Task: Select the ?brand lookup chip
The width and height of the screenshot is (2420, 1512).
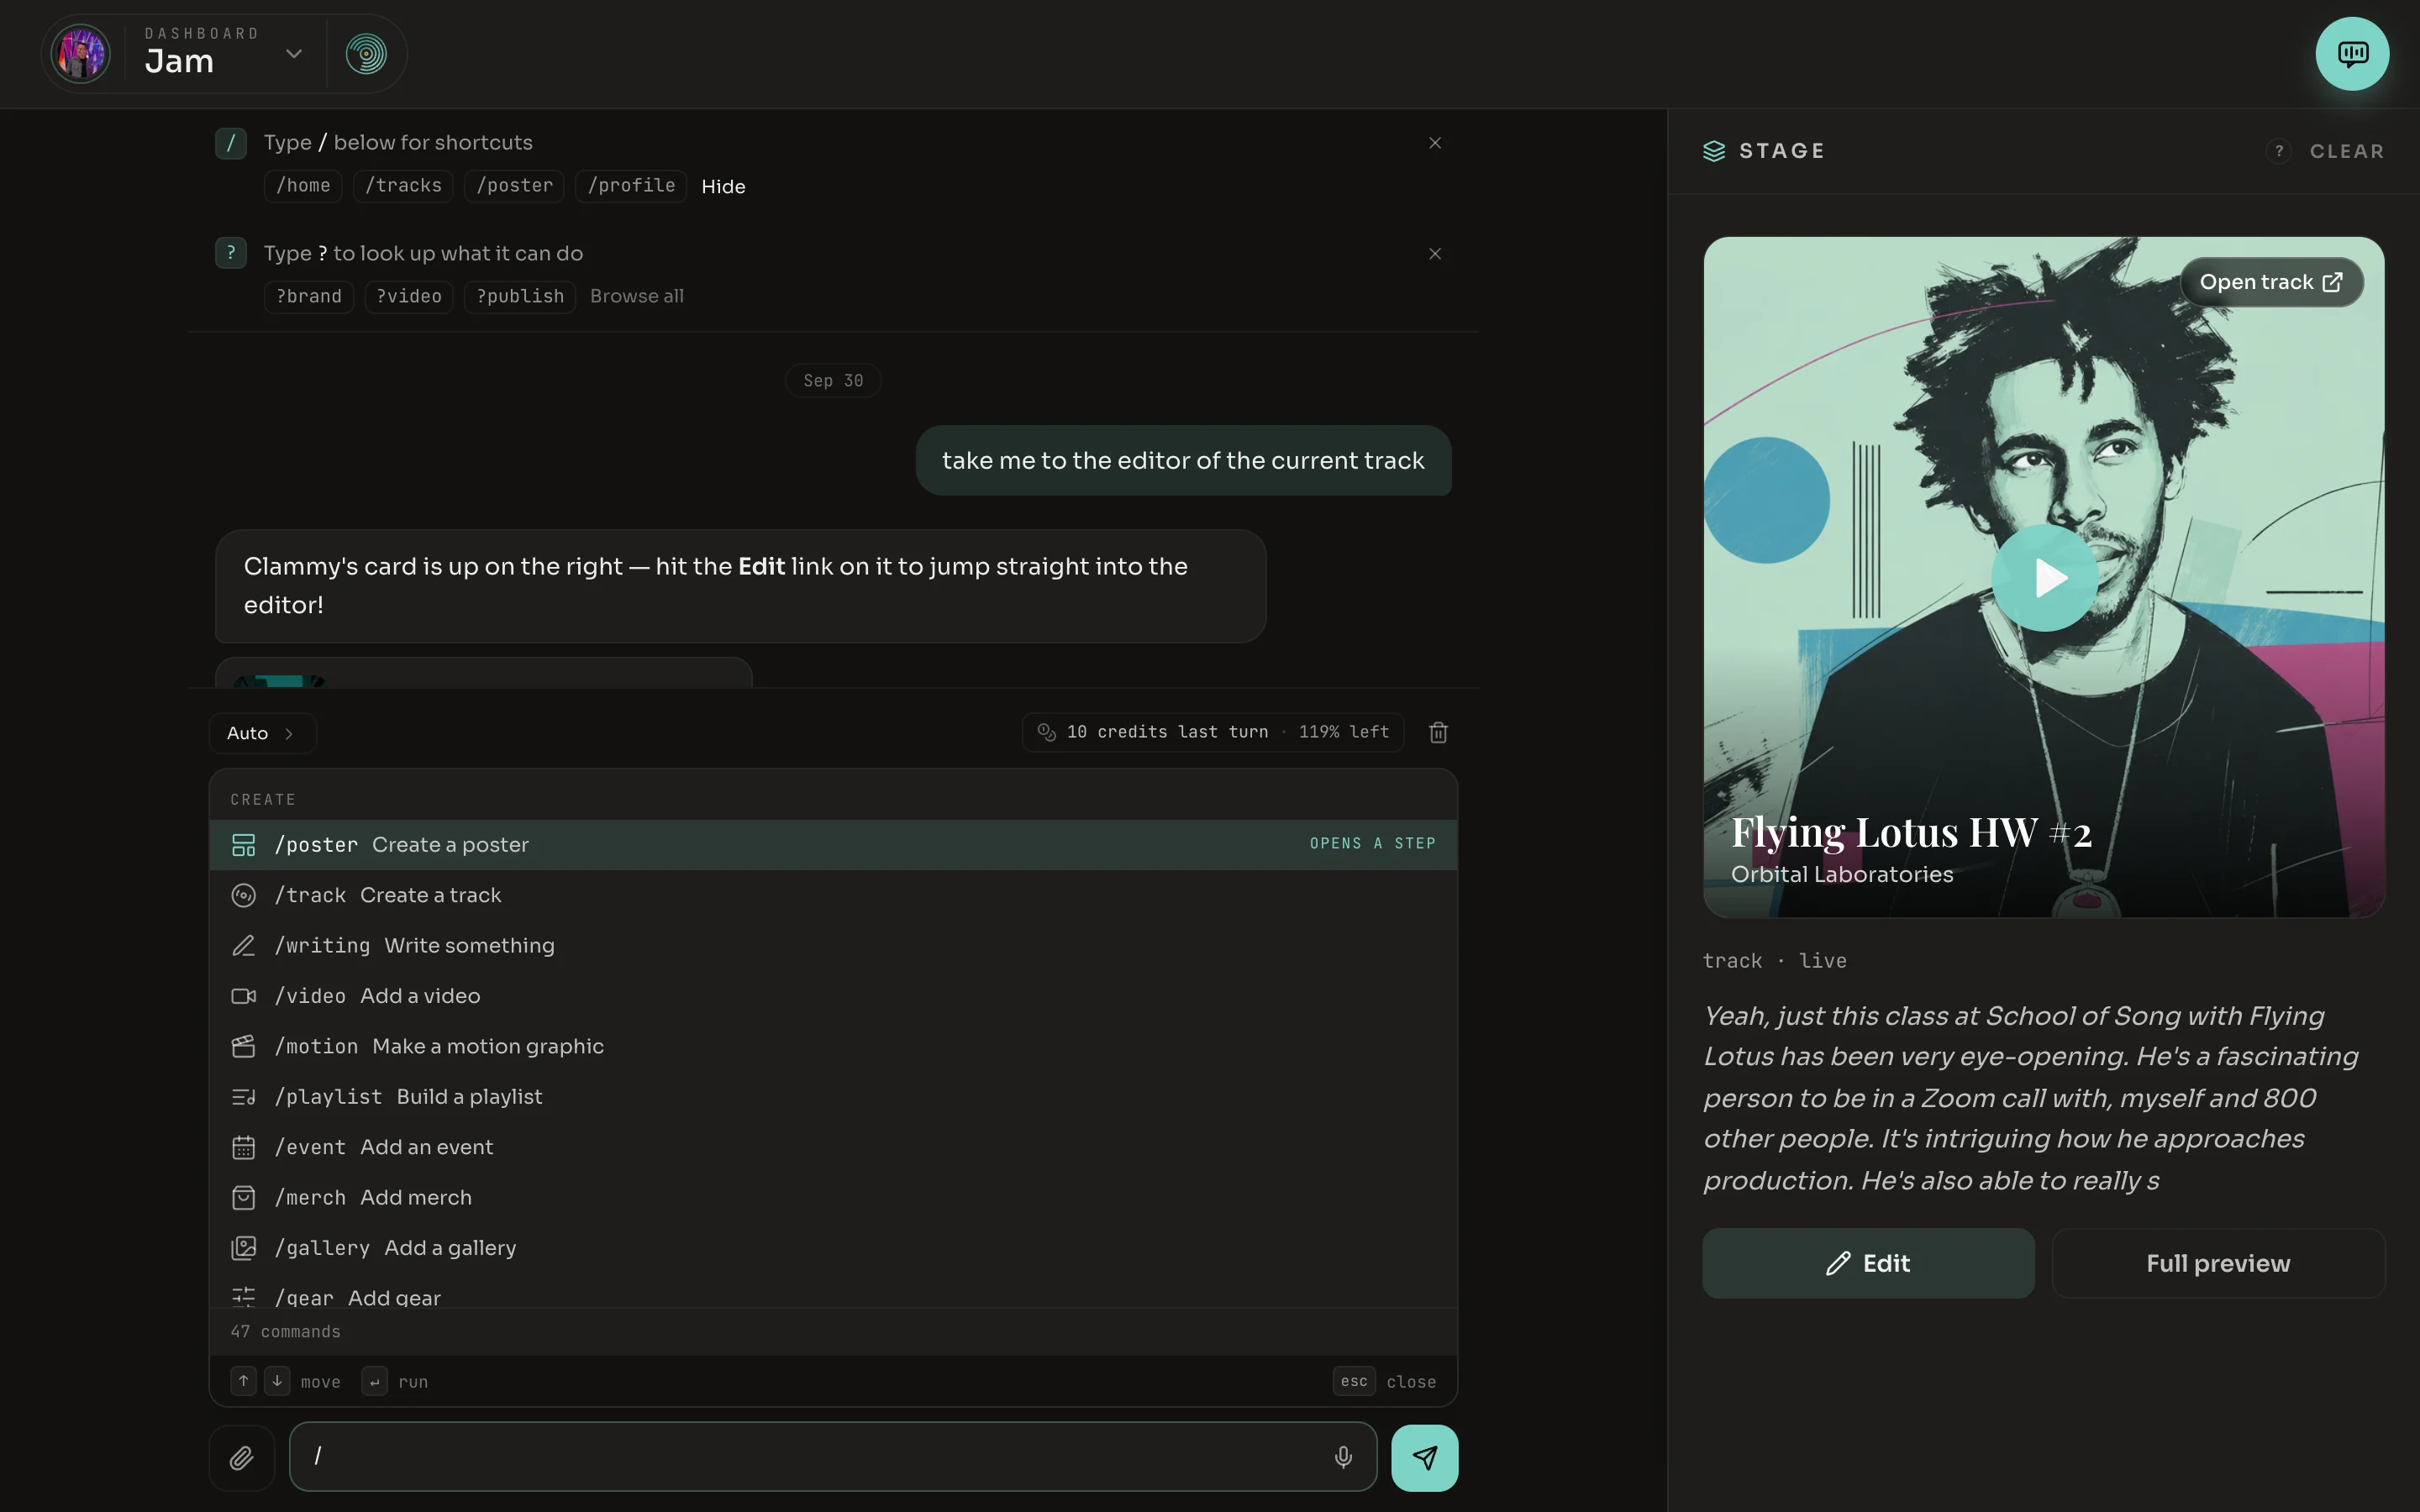Action: pos(309,297)
